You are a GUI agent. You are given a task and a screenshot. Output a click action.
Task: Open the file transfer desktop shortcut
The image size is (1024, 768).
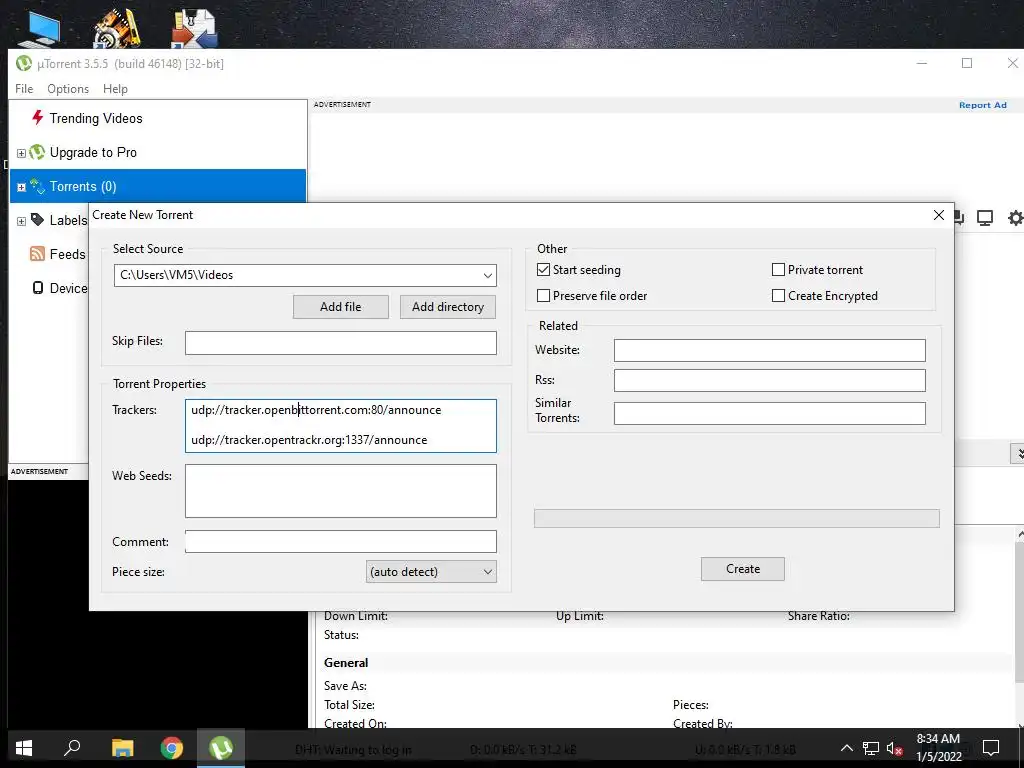(x=194, y=29)
